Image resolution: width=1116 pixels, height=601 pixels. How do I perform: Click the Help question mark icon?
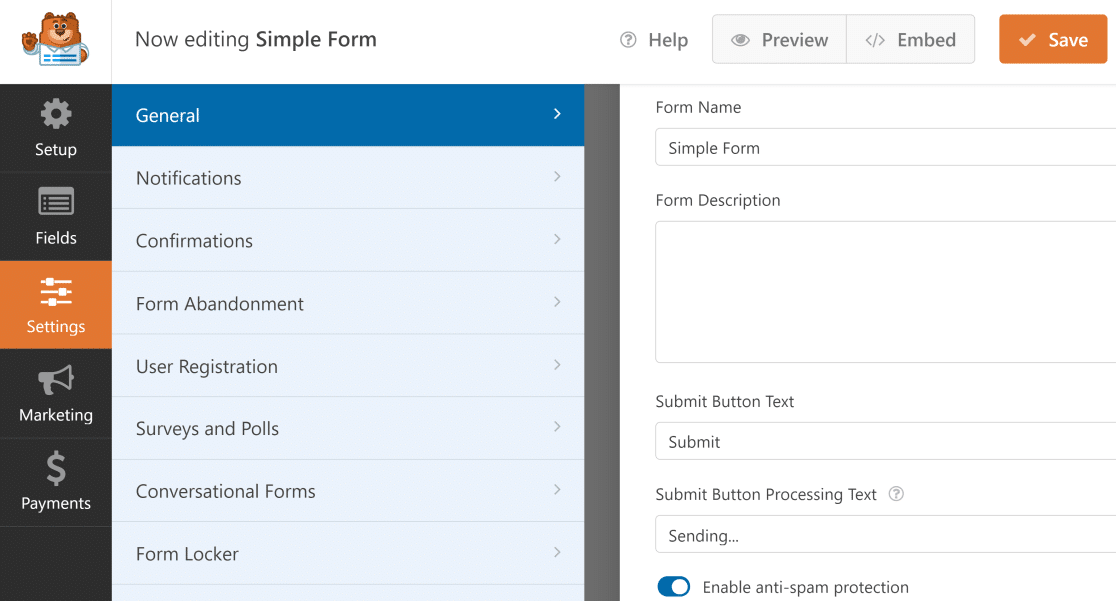click(628, 40)
